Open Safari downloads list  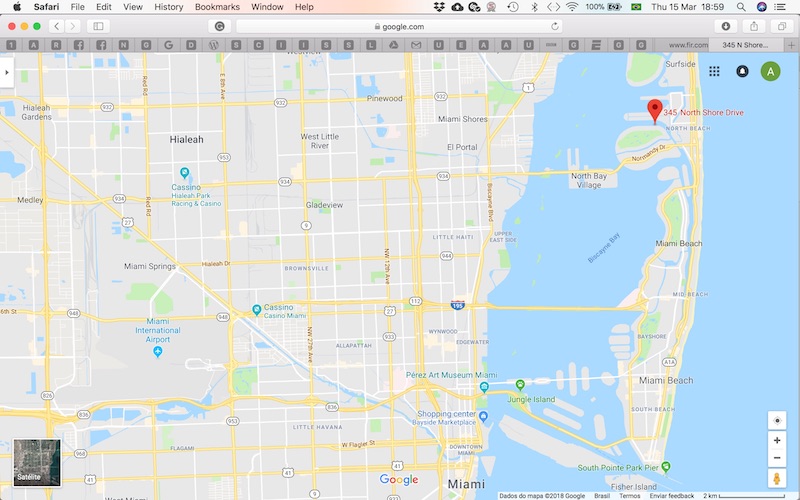[x=726, y=26]
